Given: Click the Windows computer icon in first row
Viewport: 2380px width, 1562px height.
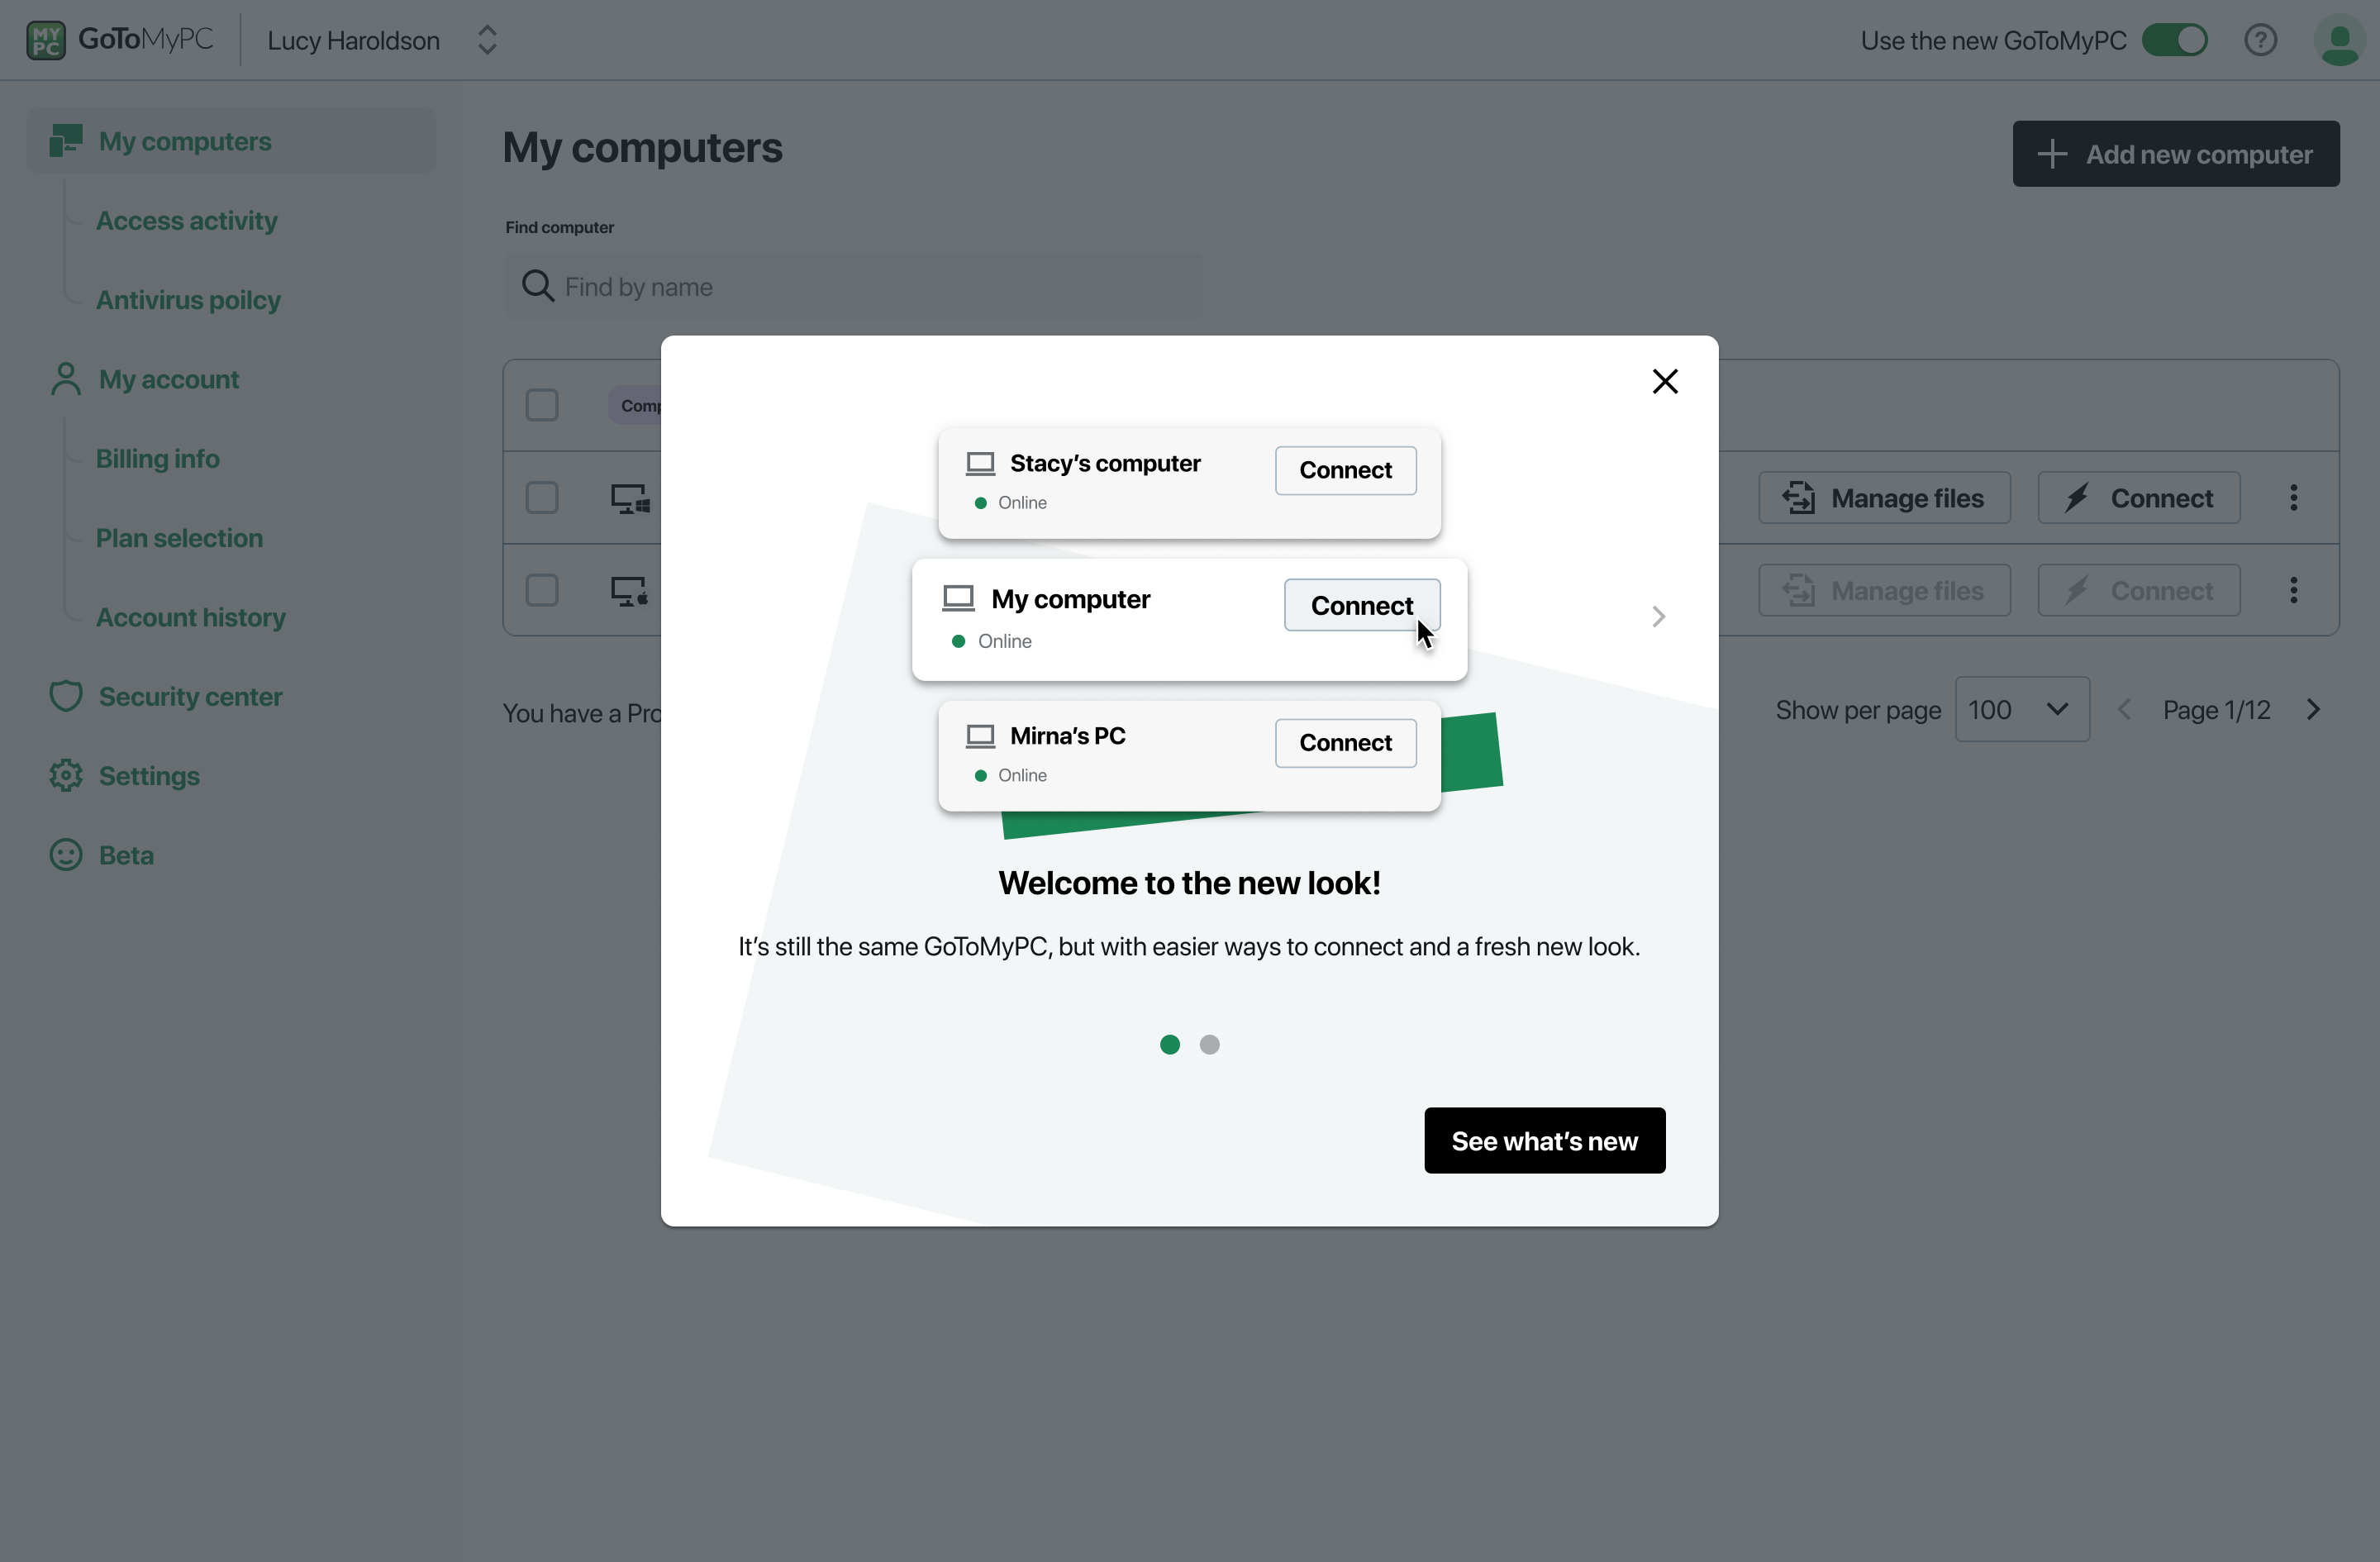Looking at the screenshot, I should pos(630,498).
